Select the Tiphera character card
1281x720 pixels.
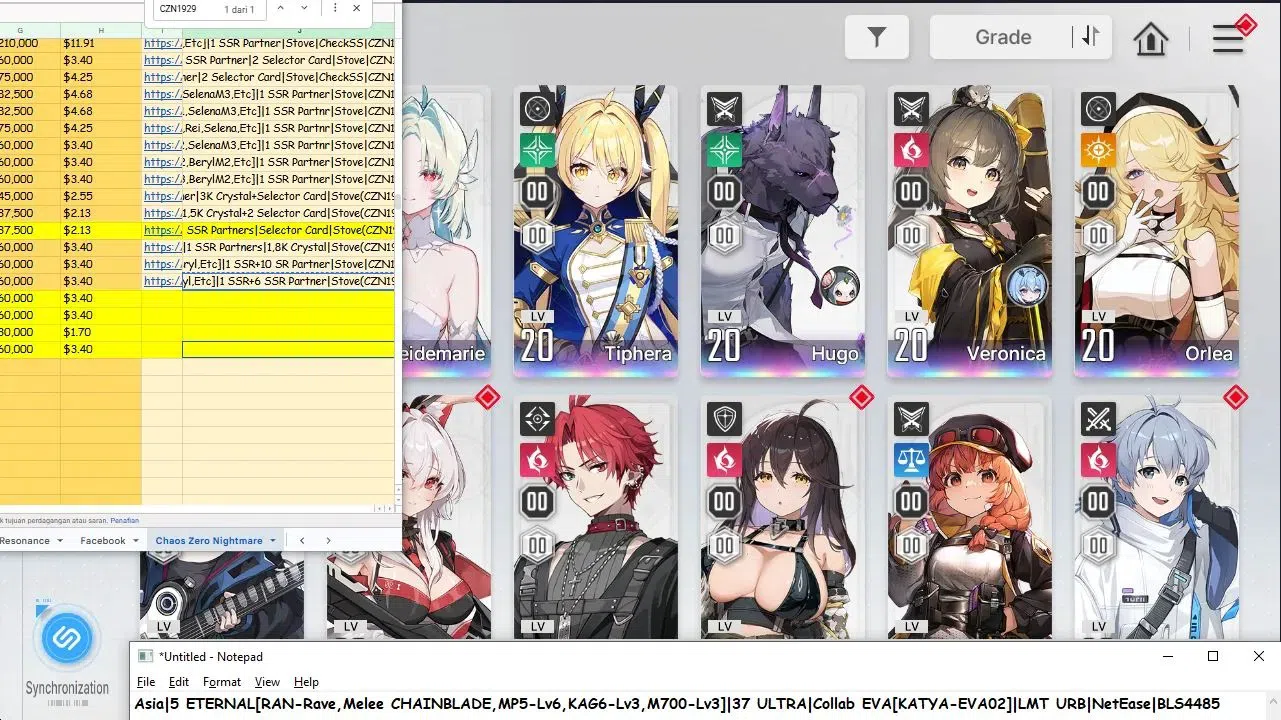click(x=596, y=231)
